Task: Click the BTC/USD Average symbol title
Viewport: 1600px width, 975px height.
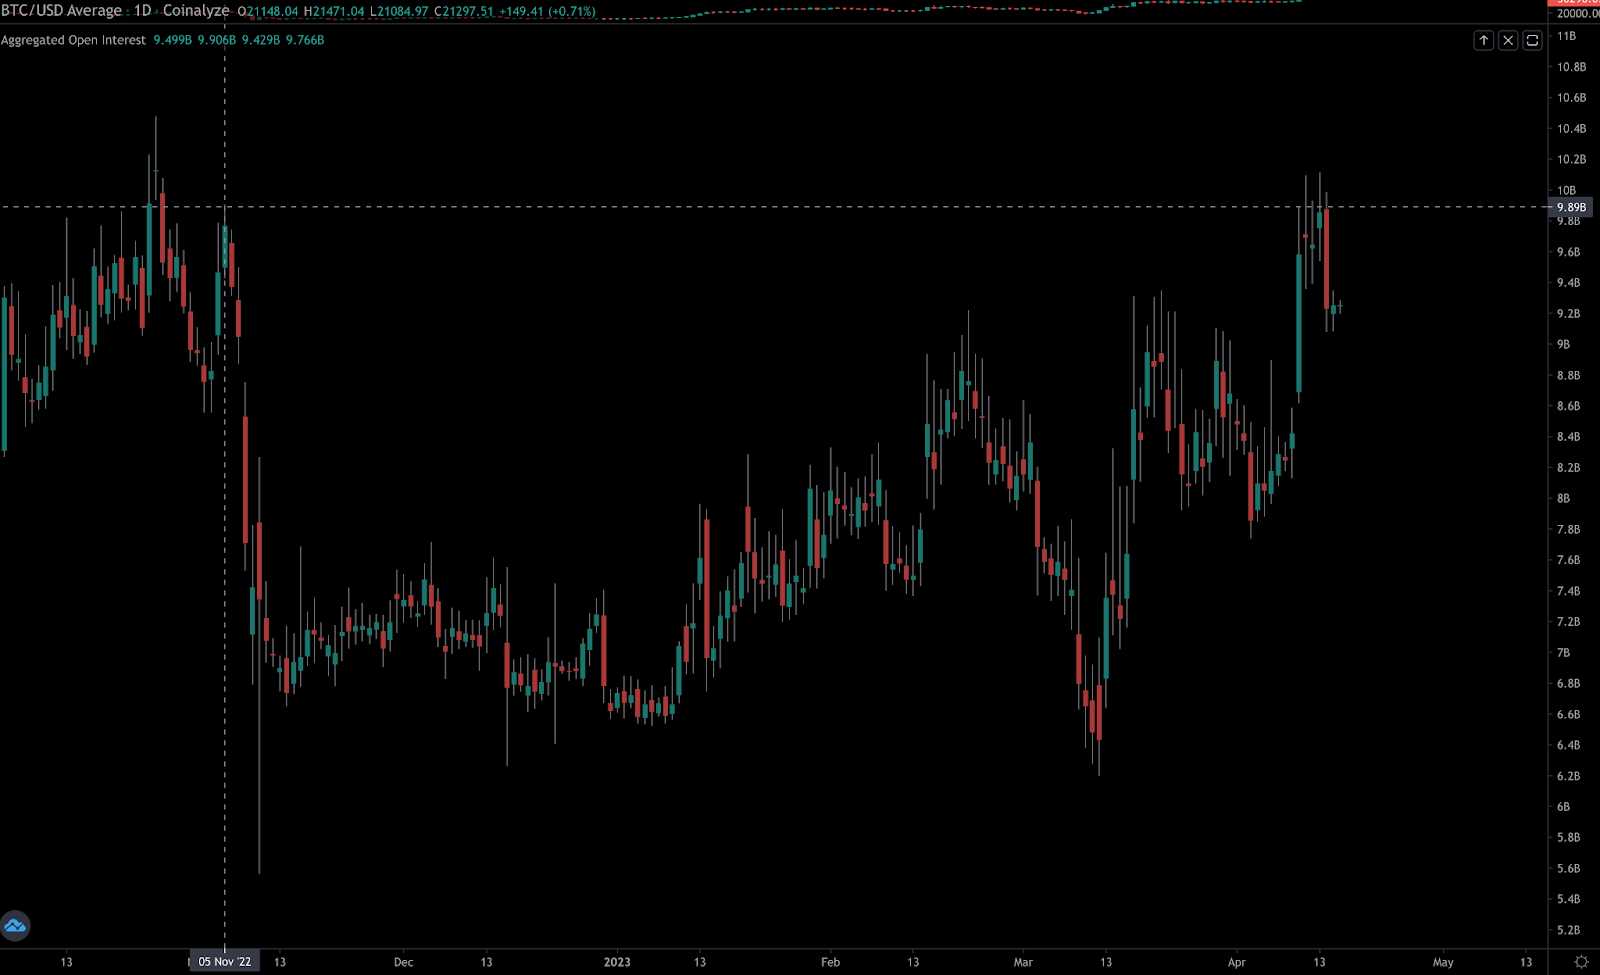Action: 61,11
